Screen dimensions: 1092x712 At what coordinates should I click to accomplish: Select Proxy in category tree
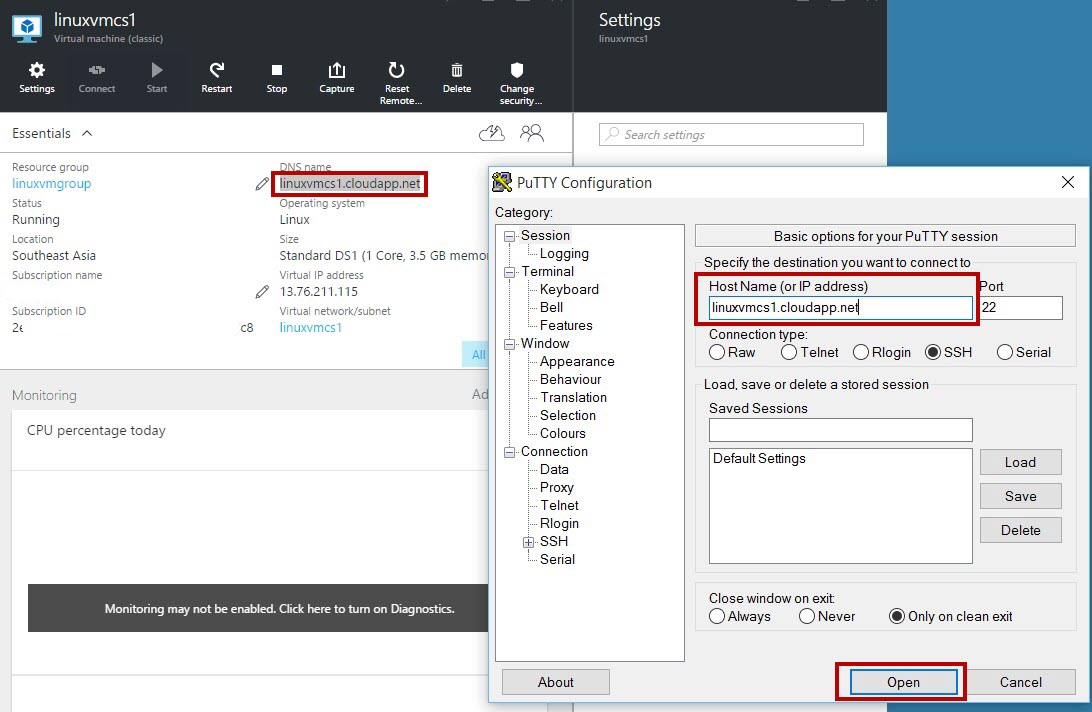point(556,488)
